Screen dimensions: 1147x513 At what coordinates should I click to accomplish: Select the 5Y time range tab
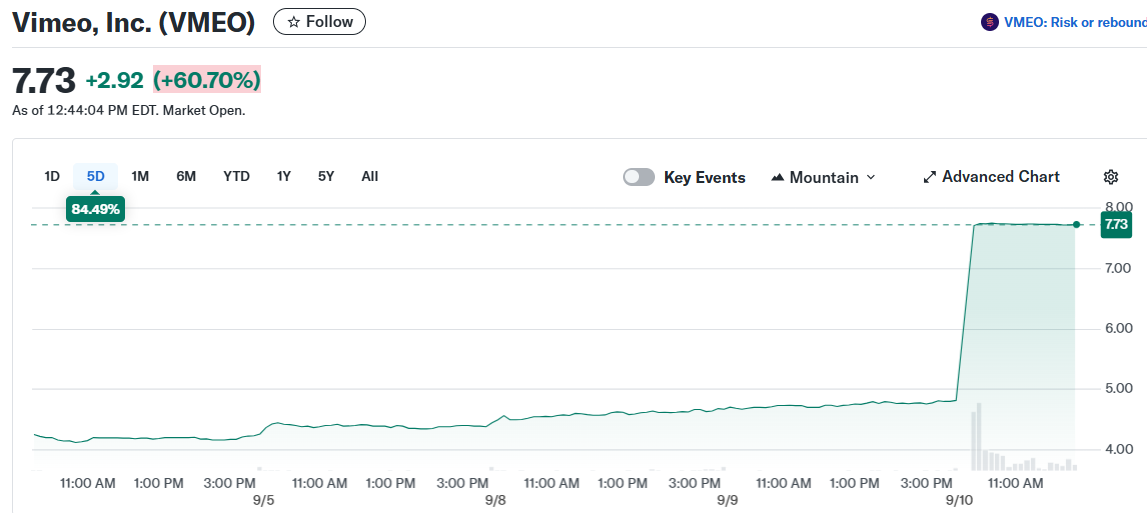tap(326, 176)
